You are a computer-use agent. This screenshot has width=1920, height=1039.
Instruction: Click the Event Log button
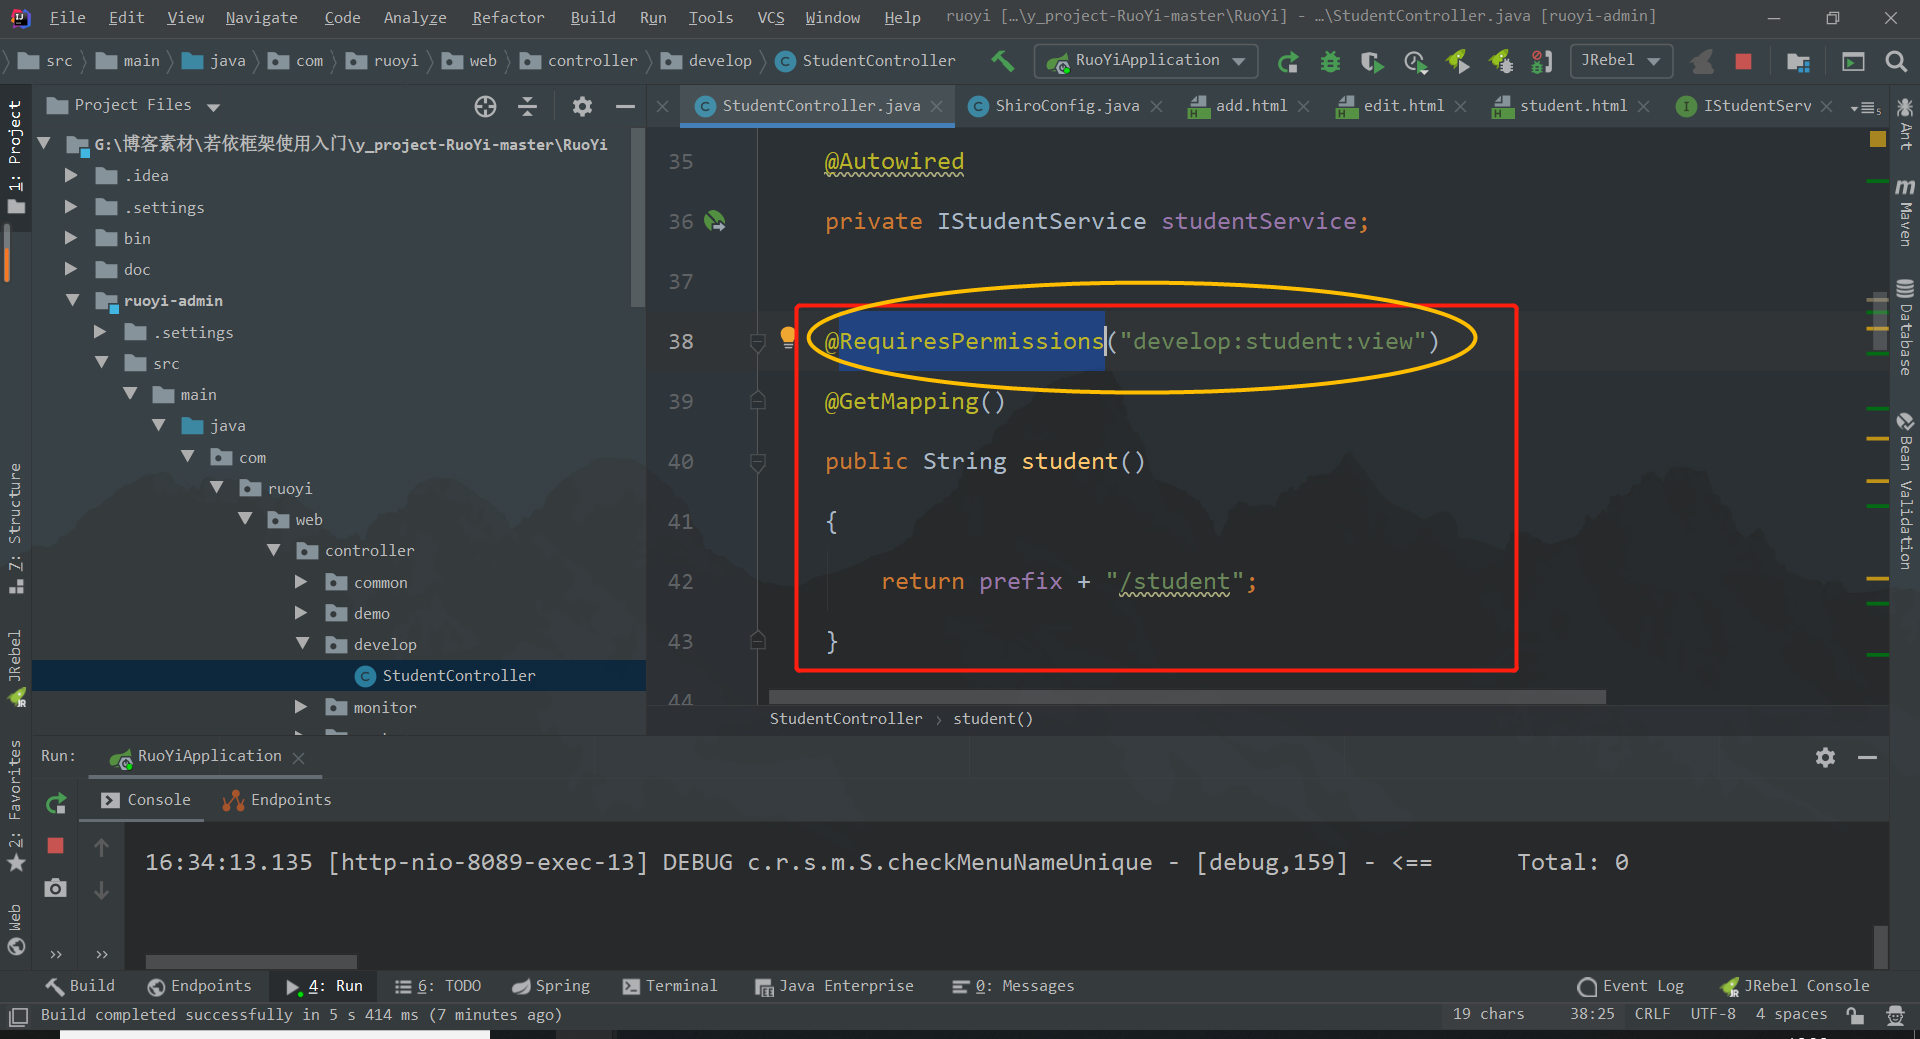[x=1631, y=986]
